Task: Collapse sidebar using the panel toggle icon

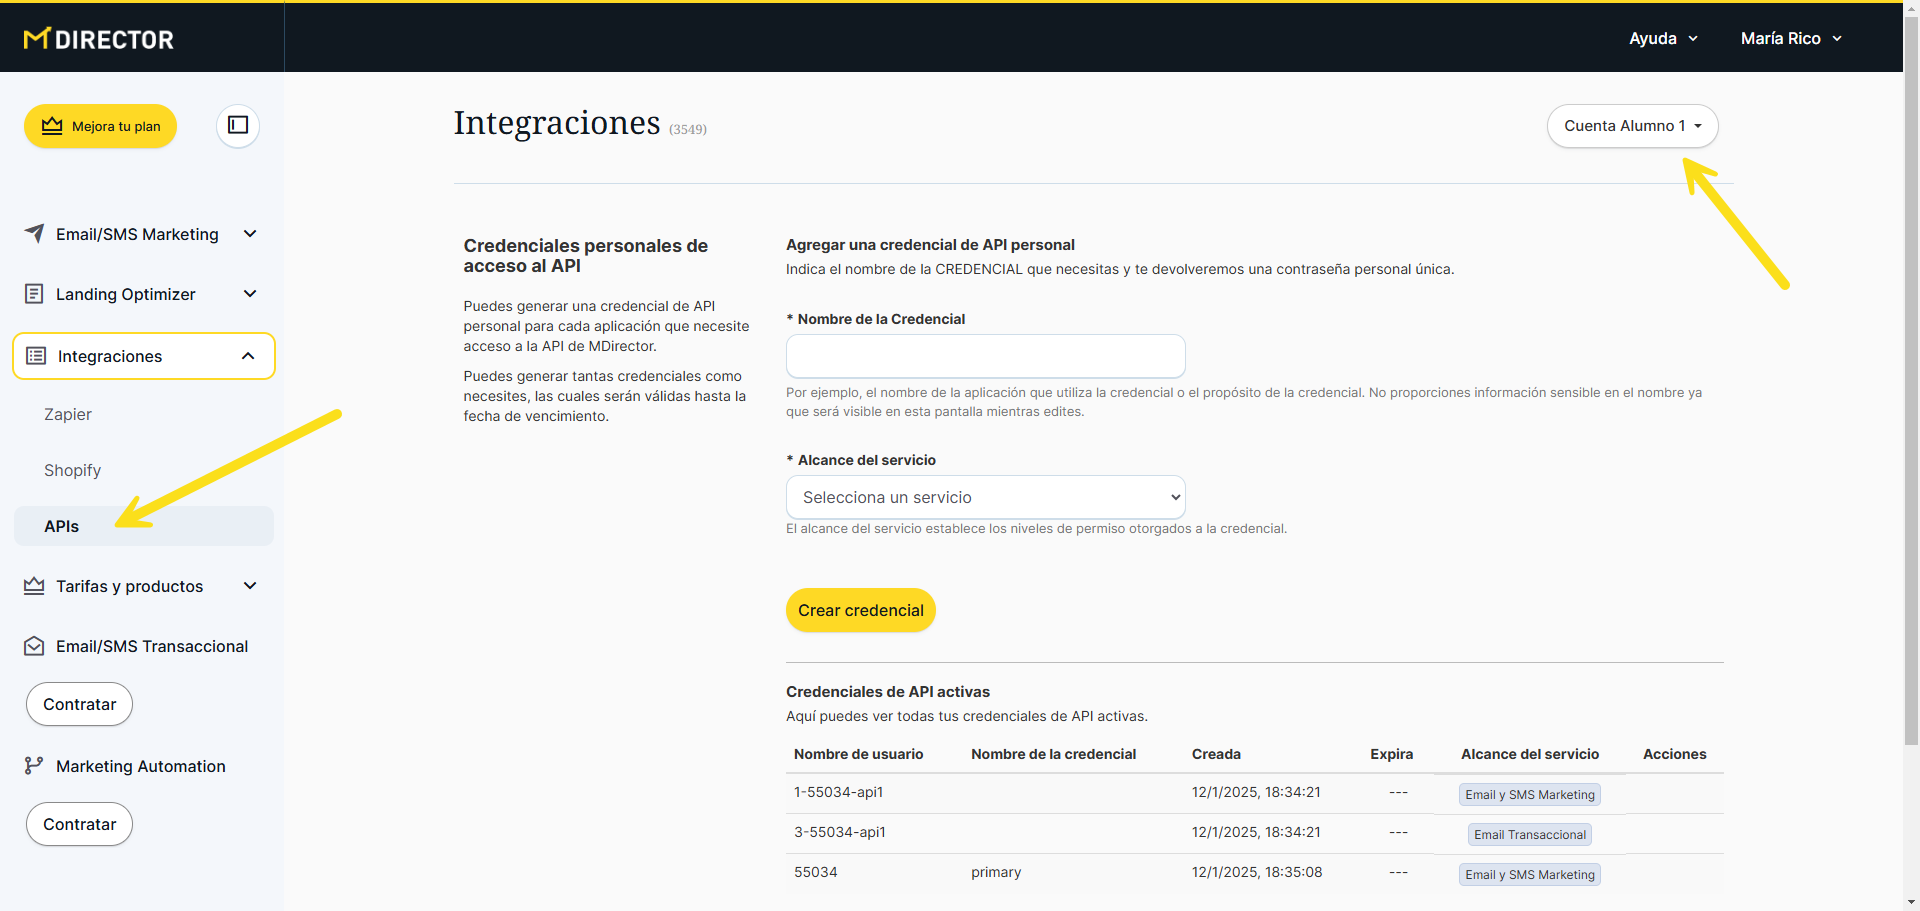Action: coord(238,125)
